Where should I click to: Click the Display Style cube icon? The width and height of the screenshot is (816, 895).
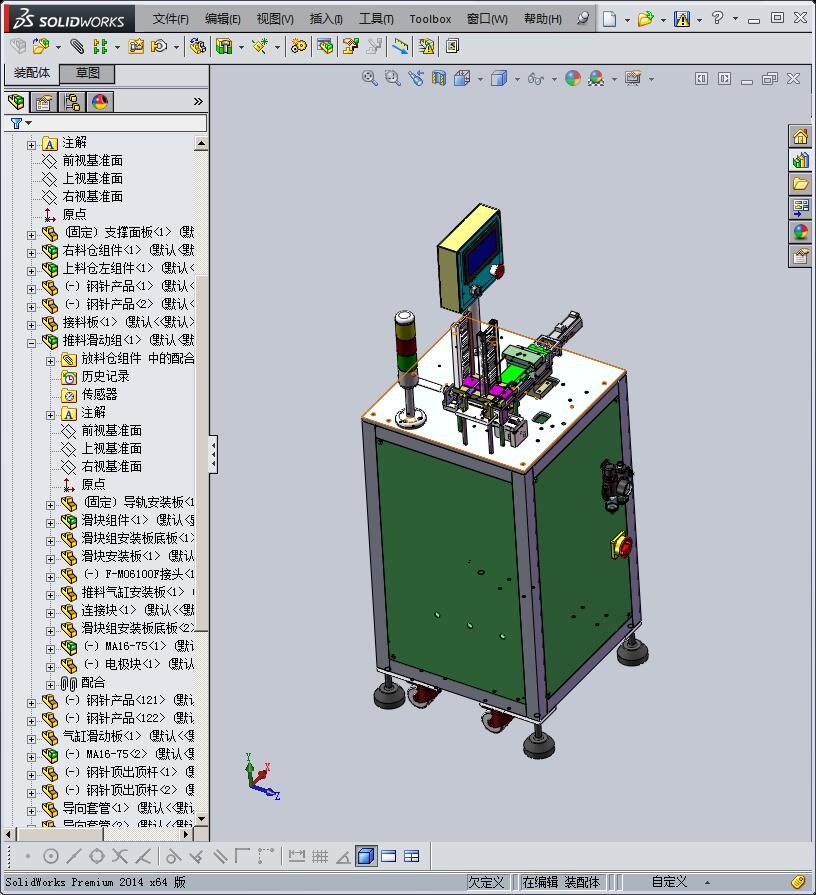pos(499,78)
